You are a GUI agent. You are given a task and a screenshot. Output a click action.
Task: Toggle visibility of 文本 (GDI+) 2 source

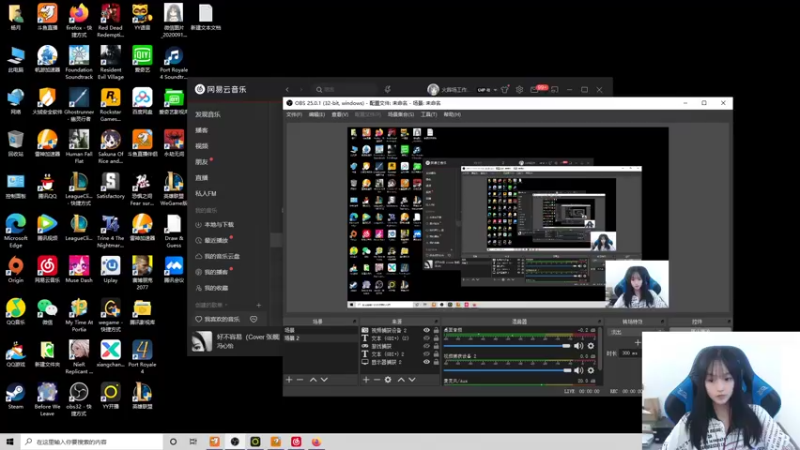click(427, 354)
